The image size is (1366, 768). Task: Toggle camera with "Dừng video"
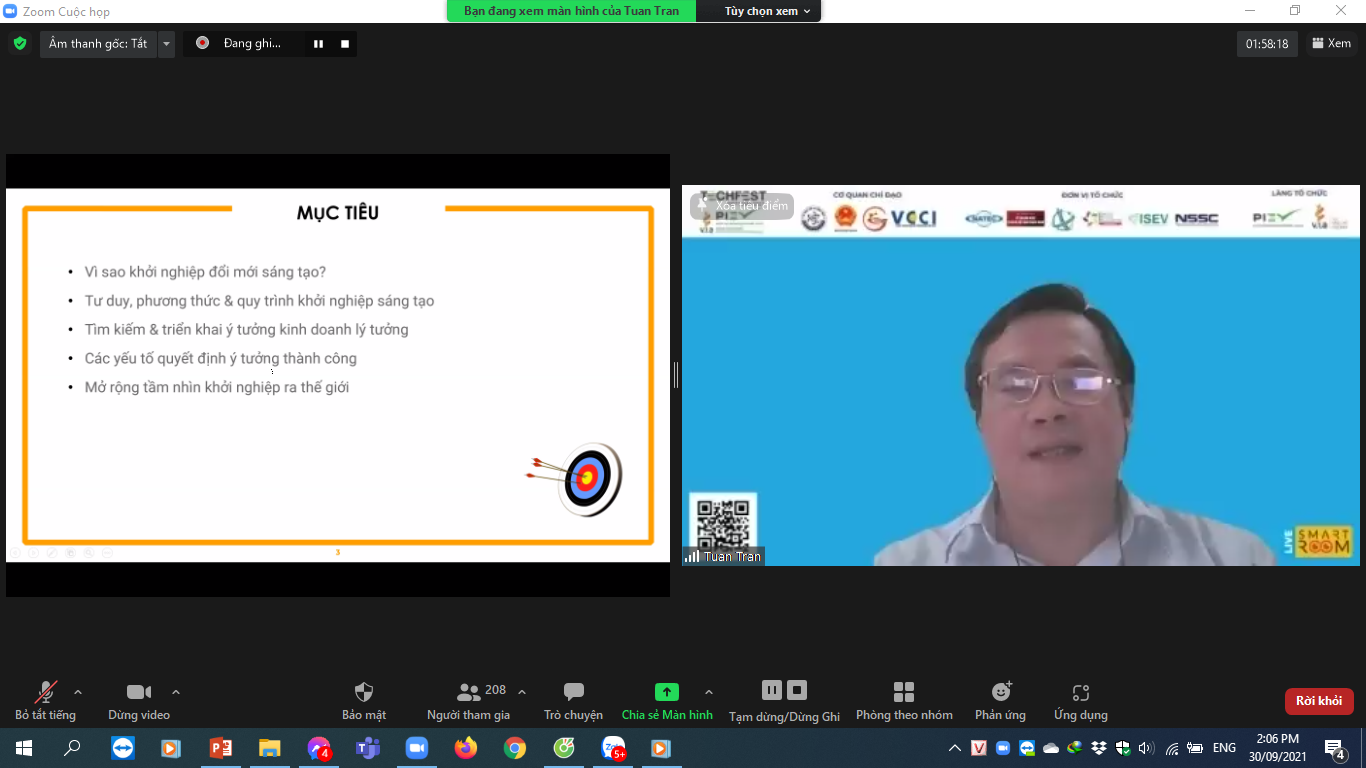click(x=139, y=701)
